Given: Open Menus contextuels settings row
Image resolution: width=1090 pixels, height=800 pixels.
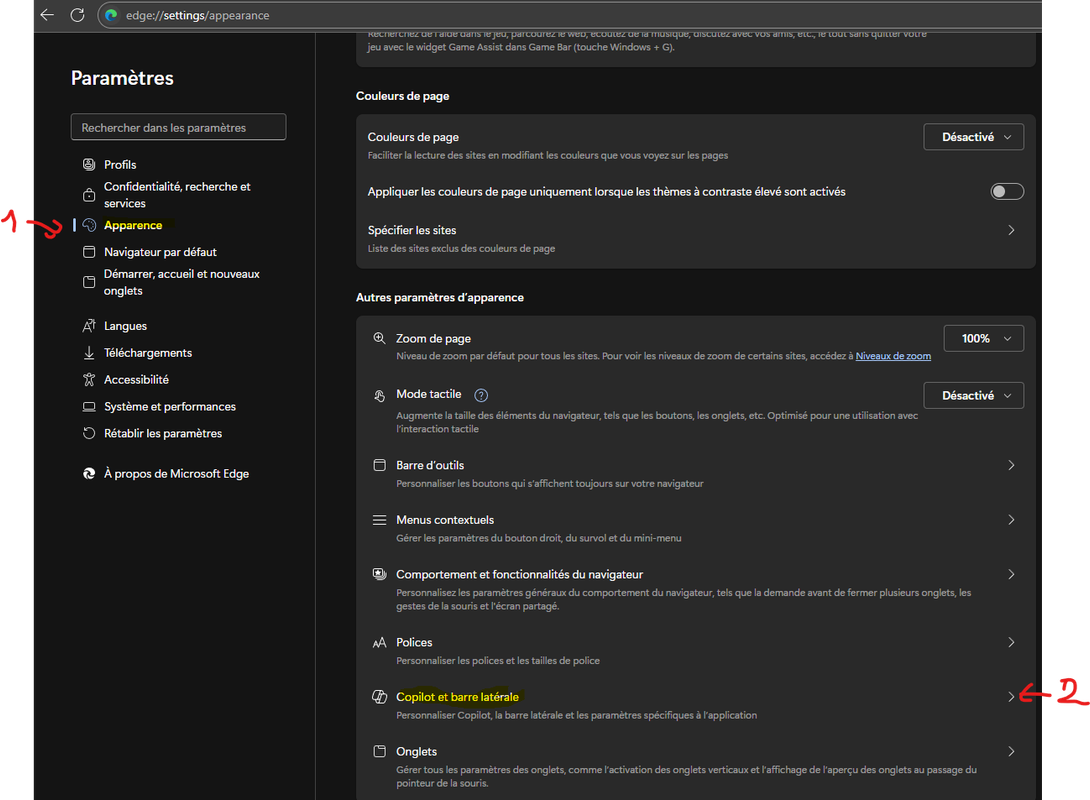Looking at the screenshot, I should coord(696,528).
